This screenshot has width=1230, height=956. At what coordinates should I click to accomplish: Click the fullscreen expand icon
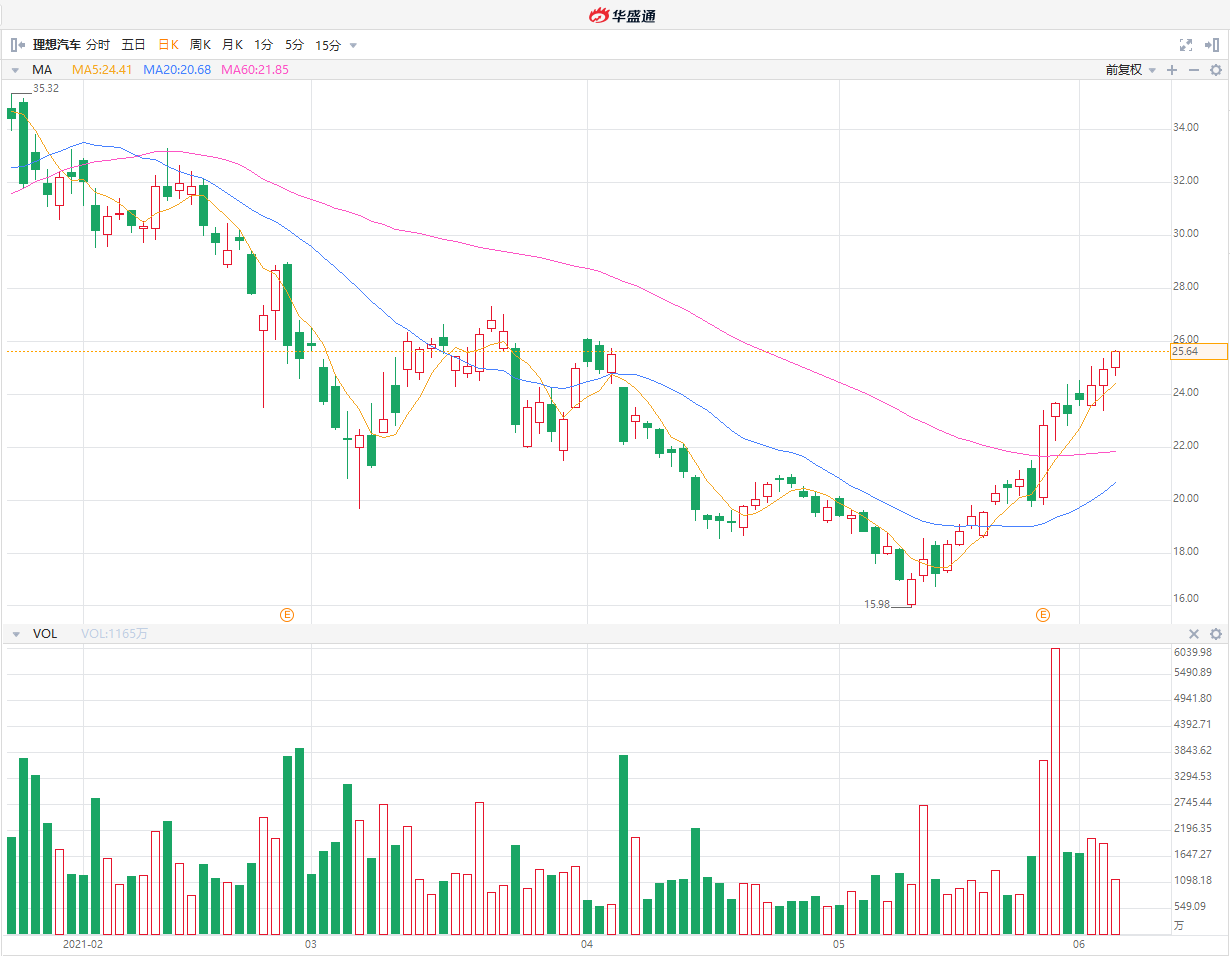click(x=1186, y=45)
